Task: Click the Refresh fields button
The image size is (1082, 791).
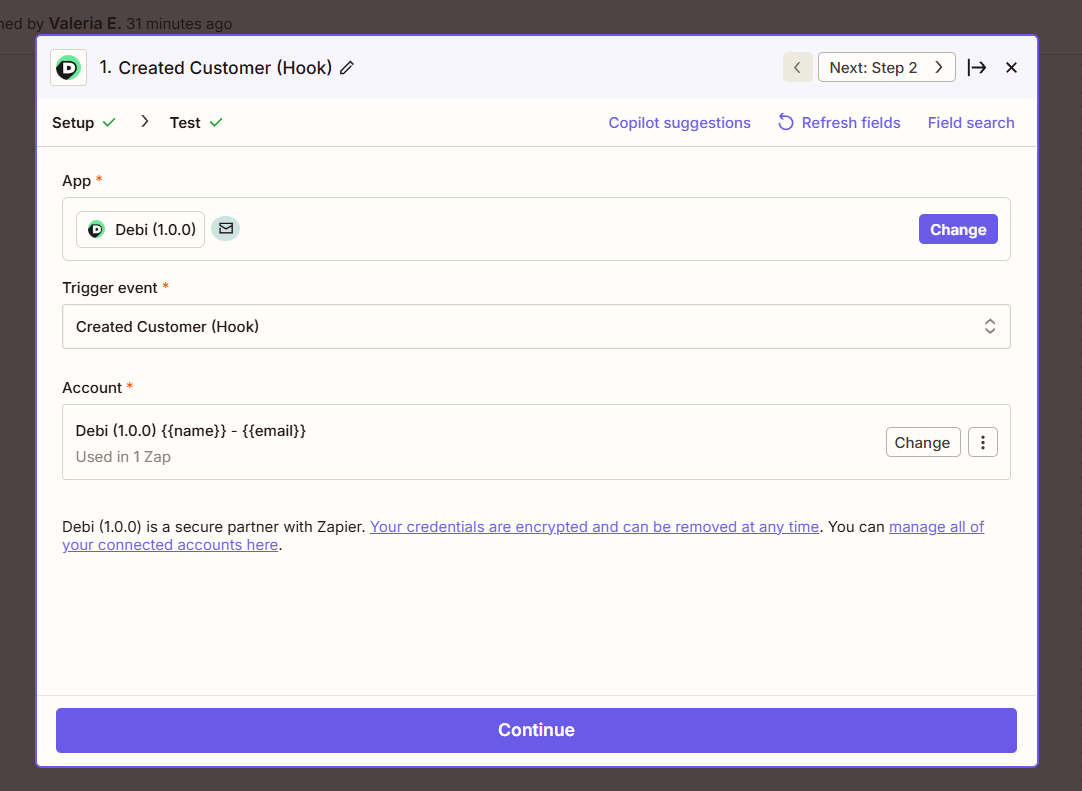Action: pyautogui.click(x=839, y=123)
